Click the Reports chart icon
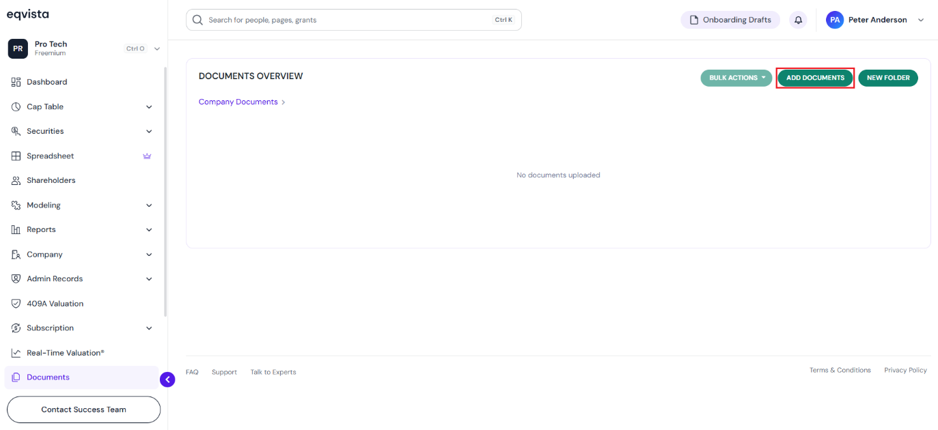The image size is (938, 430). click(x=16, y=230)
